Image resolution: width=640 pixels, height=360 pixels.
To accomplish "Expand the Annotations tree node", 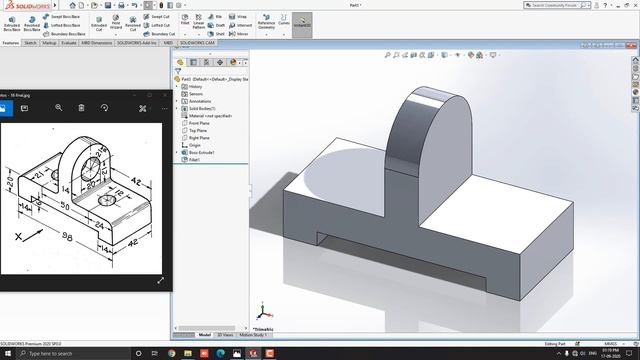I will [177, 101].
